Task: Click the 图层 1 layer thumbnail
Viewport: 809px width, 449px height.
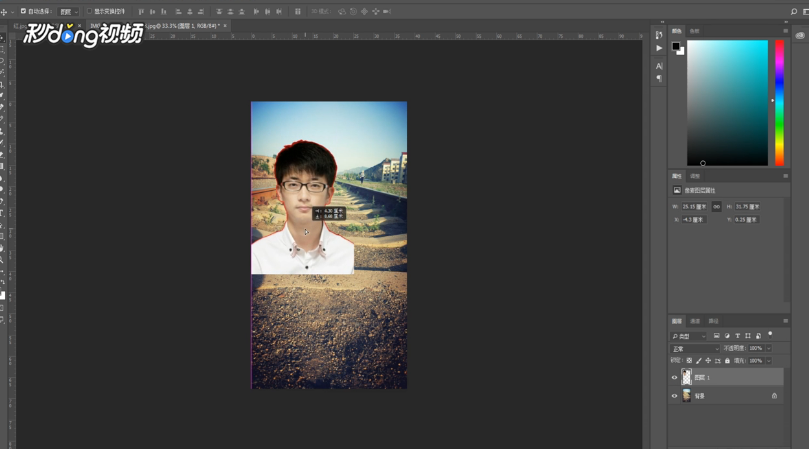Action: (x=686, y=377)
